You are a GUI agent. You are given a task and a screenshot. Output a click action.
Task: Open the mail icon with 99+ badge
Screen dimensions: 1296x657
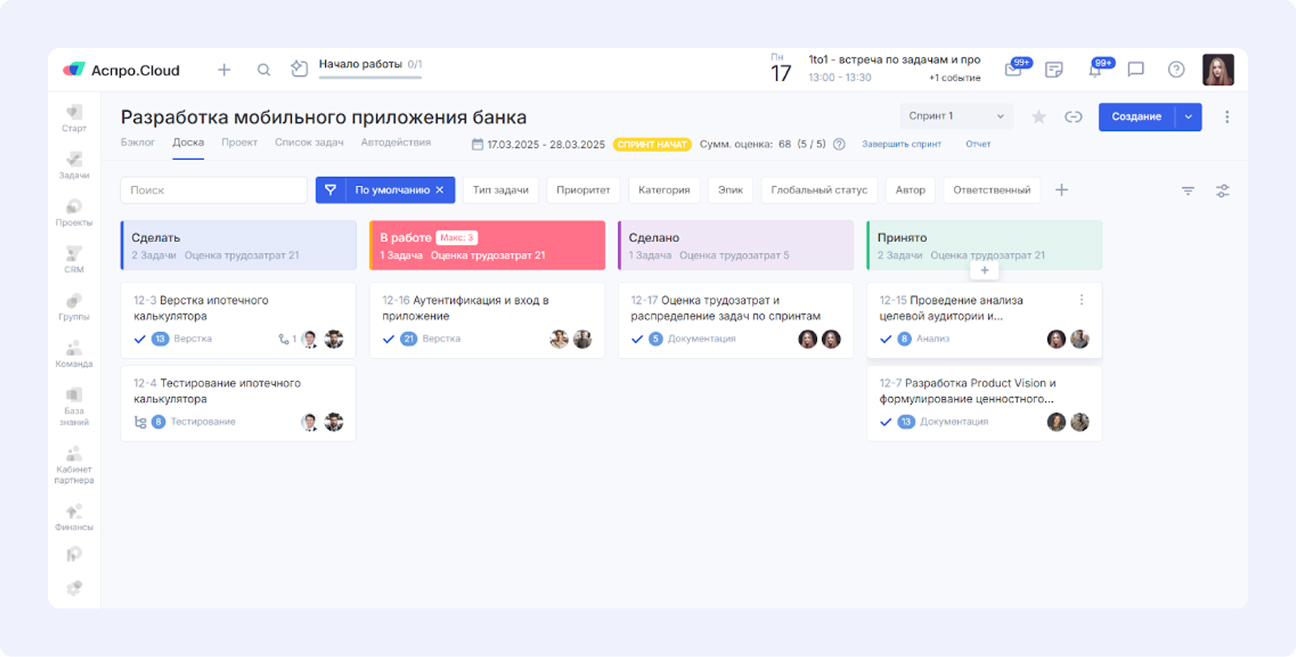point(1013,69)
